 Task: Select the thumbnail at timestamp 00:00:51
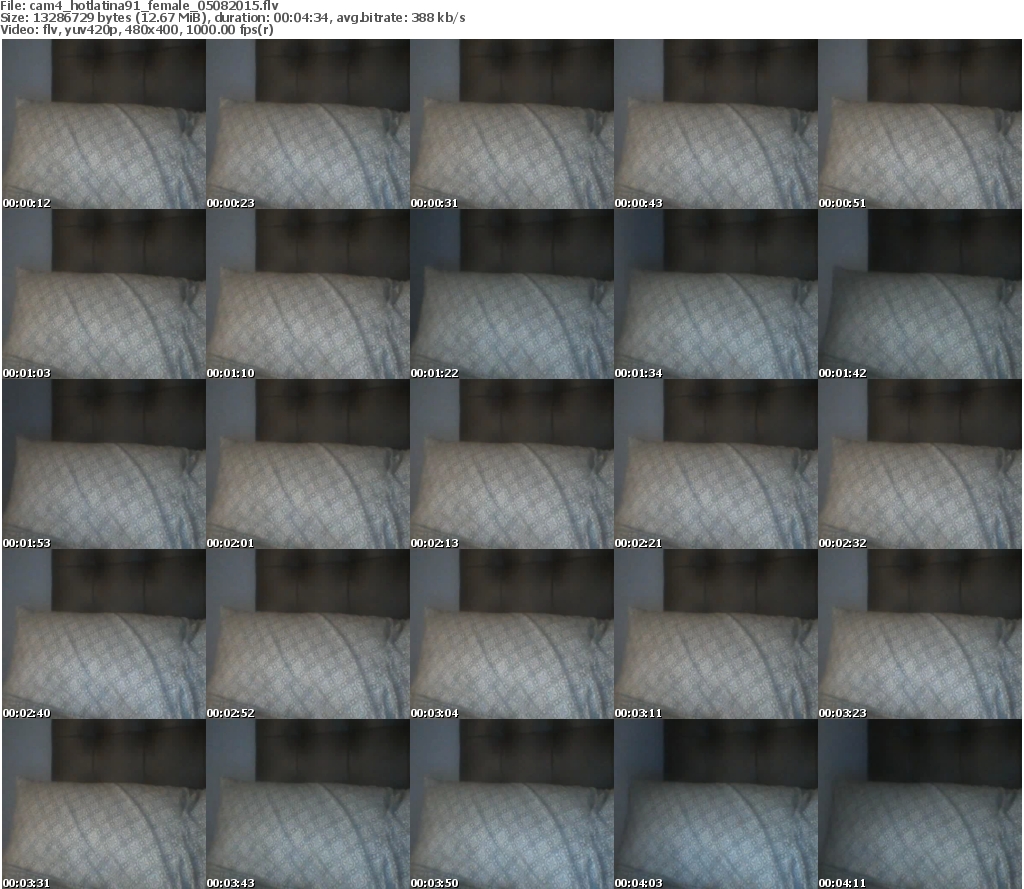point(920,124)
